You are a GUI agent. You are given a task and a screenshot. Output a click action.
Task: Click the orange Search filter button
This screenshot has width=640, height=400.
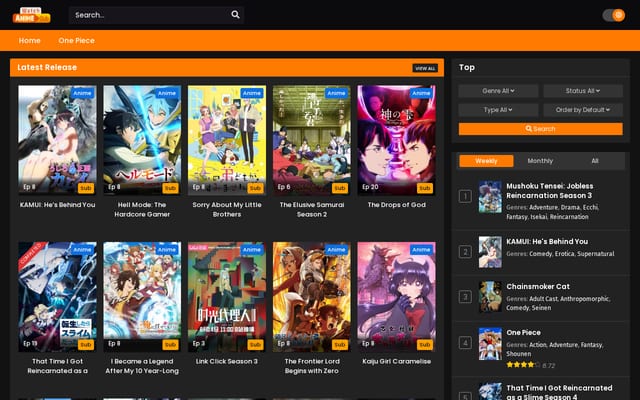540,129
